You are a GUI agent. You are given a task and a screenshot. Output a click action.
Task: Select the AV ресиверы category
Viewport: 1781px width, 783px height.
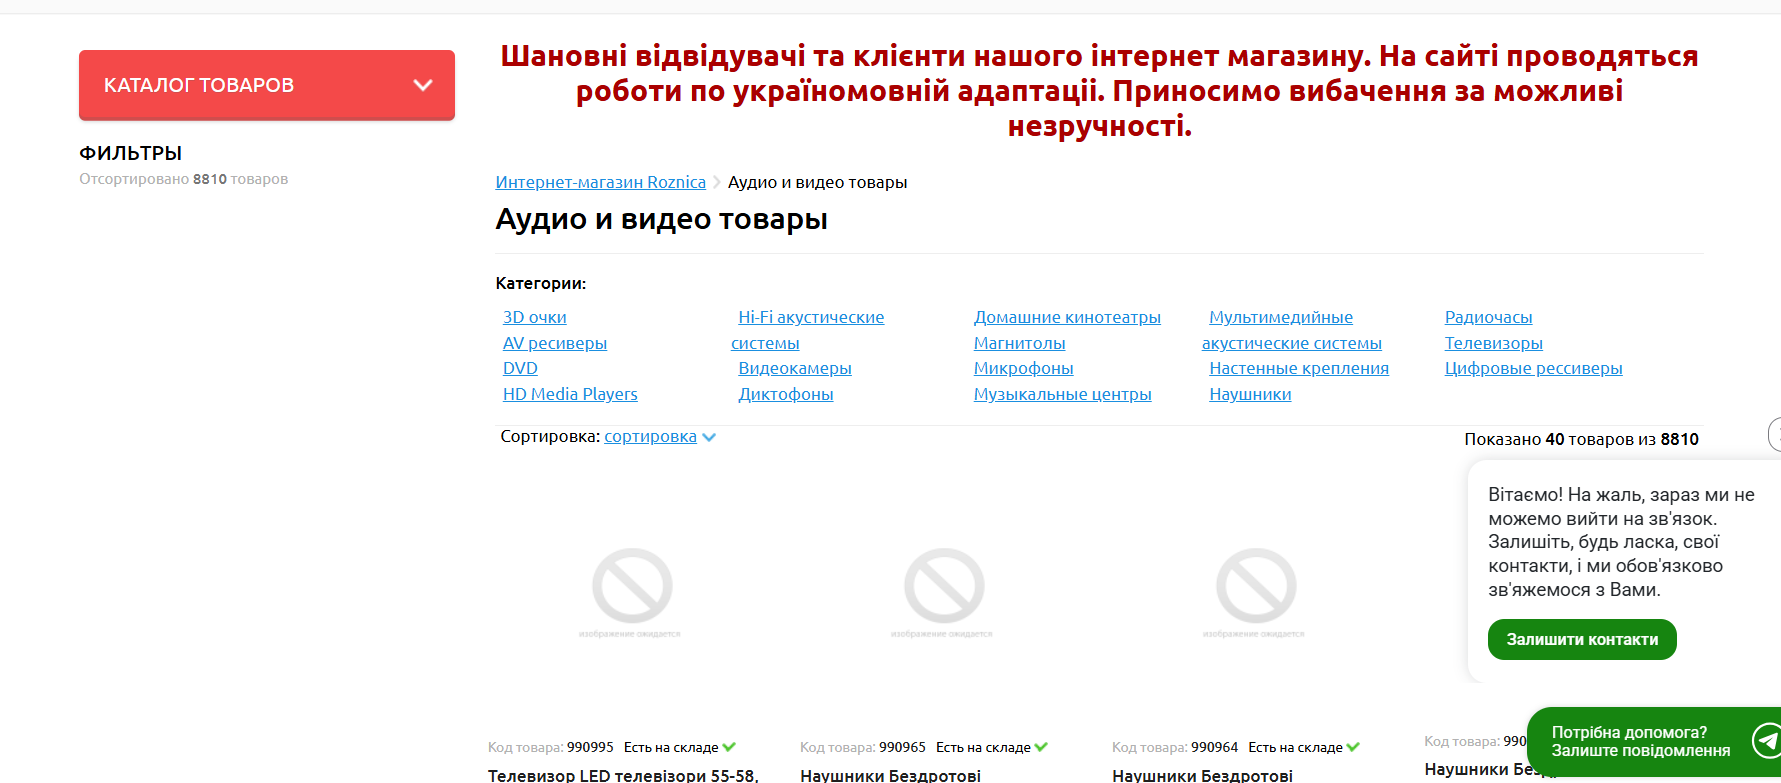click(554, 343)
